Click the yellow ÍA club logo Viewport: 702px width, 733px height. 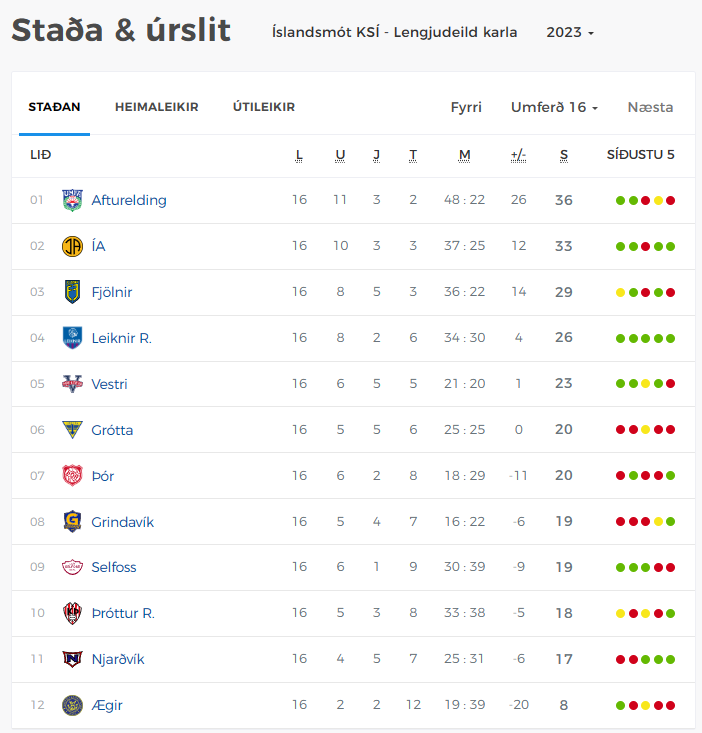tap(72, 246)
